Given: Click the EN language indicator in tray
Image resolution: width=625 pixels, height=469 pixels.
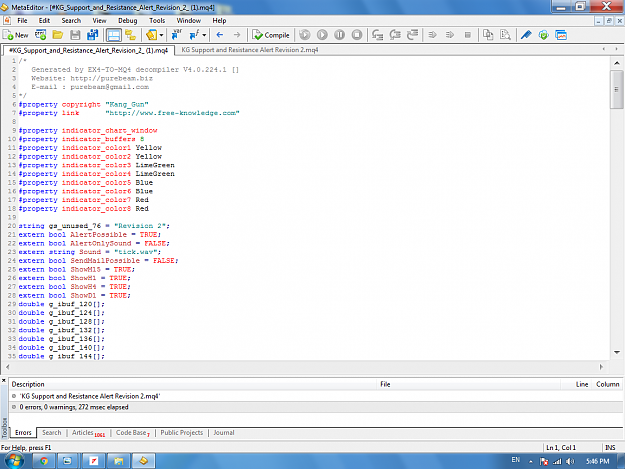Looking at the screenshot, I should click(x=516, y=460).
